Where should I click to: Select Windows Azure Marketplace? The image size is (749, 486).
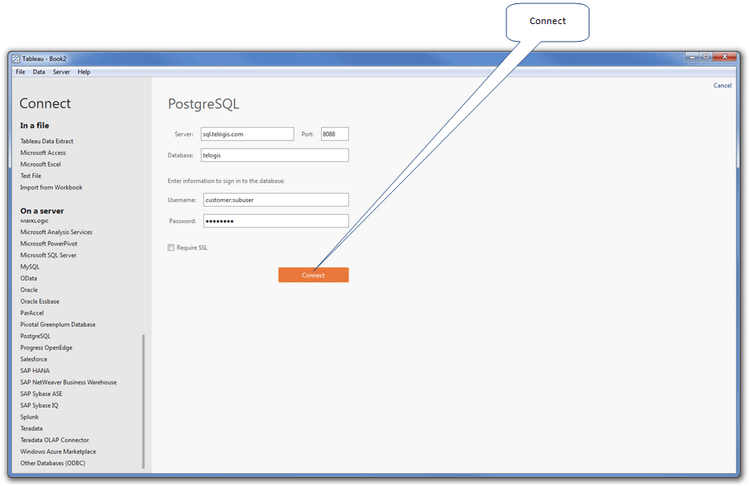[58, 451]
